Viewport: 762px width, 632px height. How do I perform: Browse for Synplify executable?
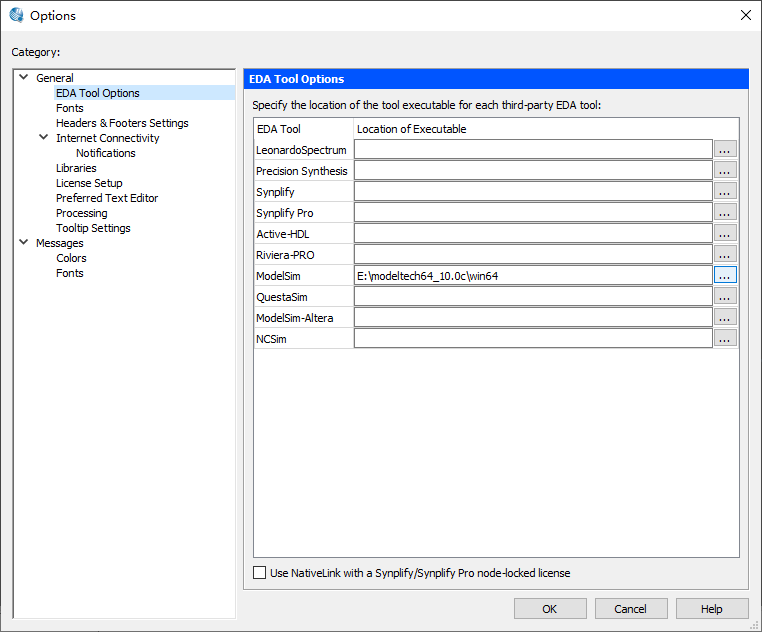[x=725, y=191]
